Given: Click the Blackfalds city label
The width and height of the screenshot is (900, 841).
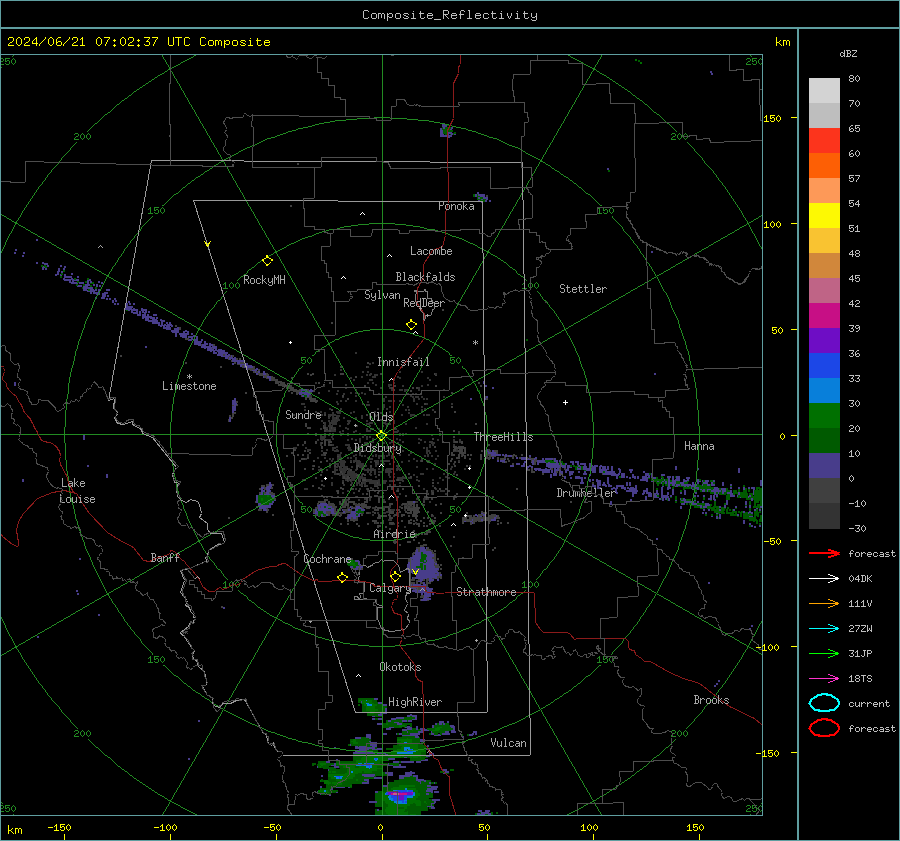Looking at the screenshot, I should 425,277.
